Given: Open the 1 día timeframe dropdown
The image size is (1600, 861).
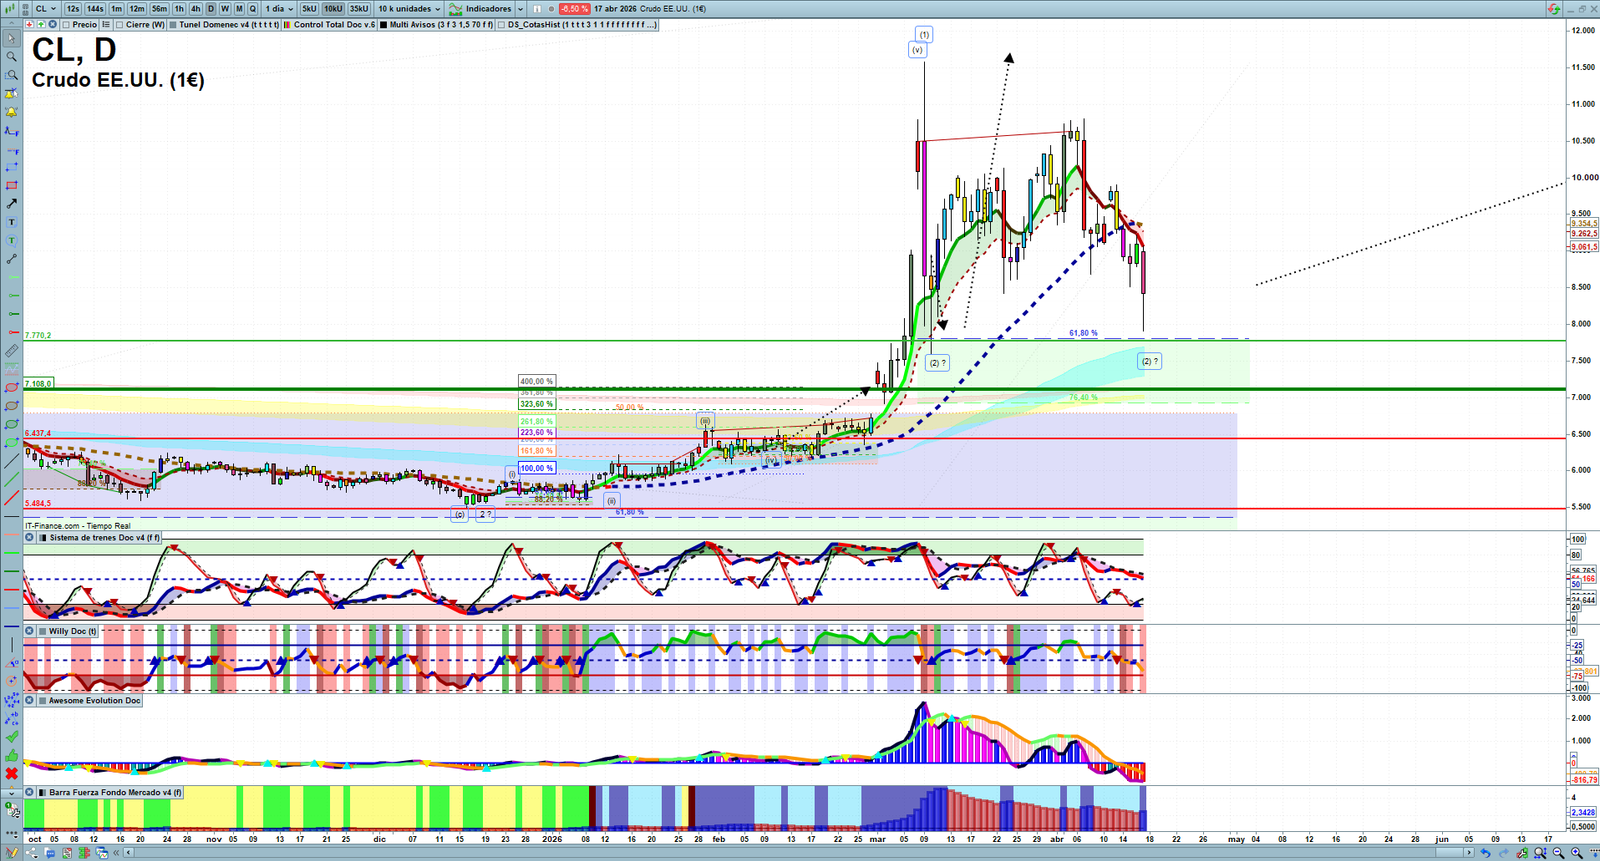Looking at the screenshot, I should coord(279,9).
